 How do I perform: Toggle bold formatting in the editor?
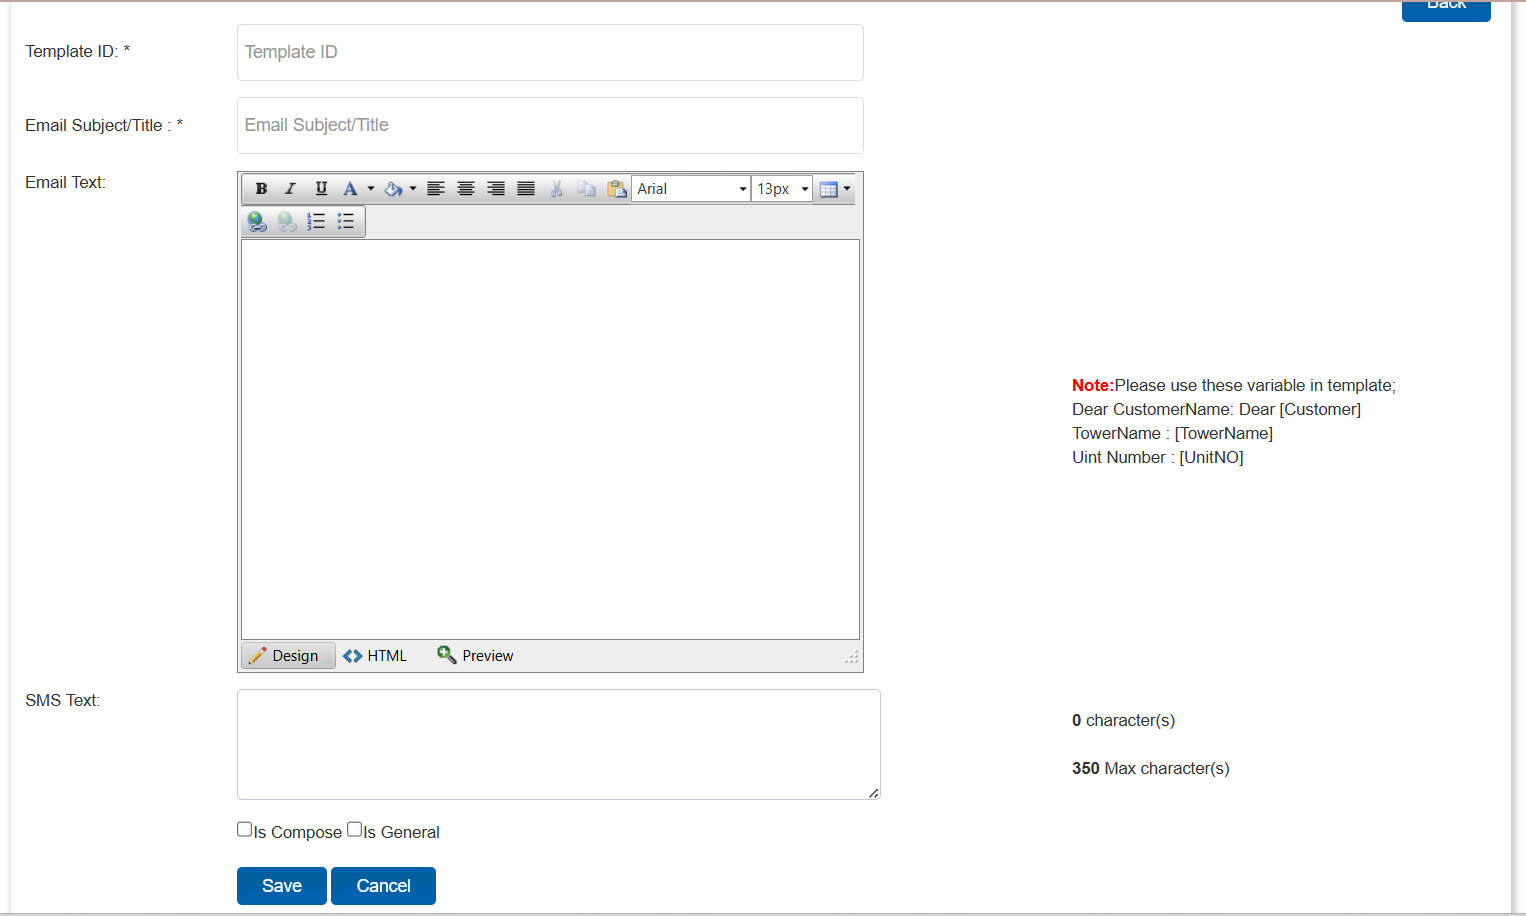tap(261, 189)
